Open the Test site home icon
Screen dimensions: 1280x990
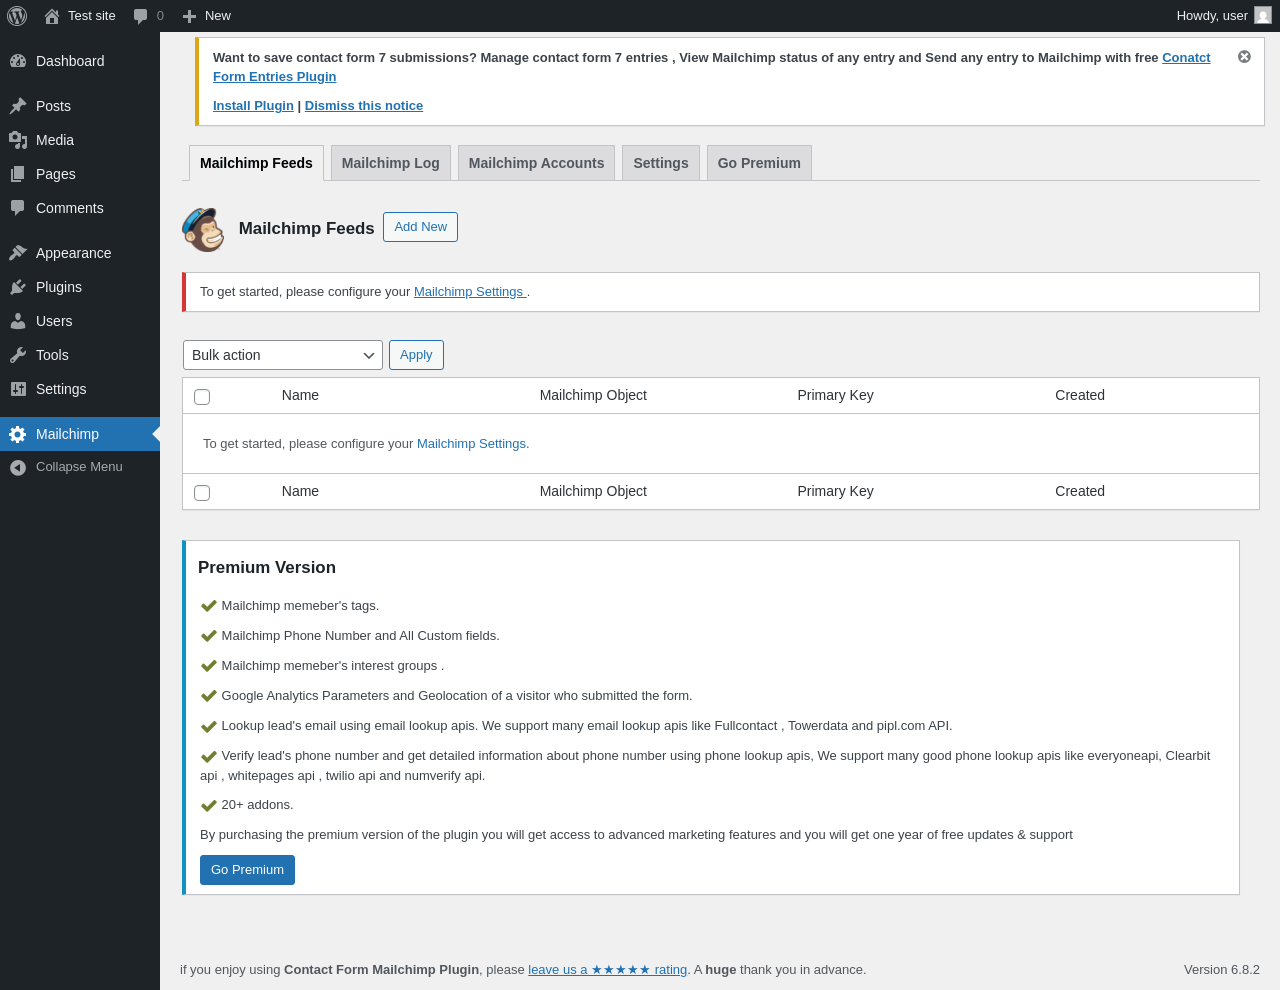pos(52,16)
